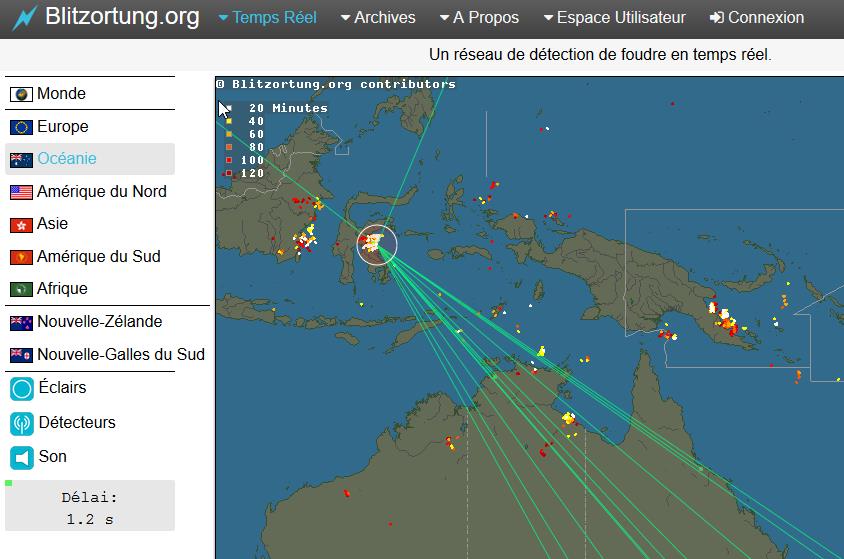Expand the Archives dropdown menu
Screen dimensions: 844x559
(x=378, y=18)
